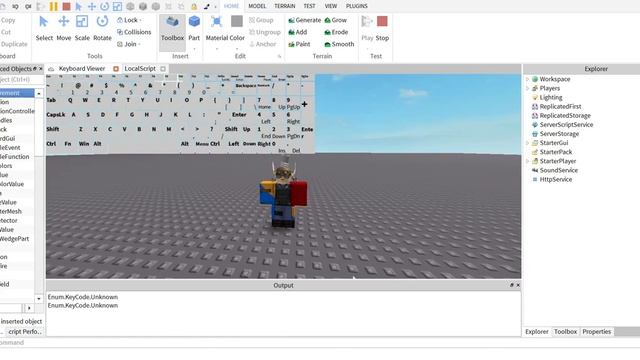This screenshot has height=360, width=640.
Task: Click the Group button in the Edit section
Action: point(261,20)
